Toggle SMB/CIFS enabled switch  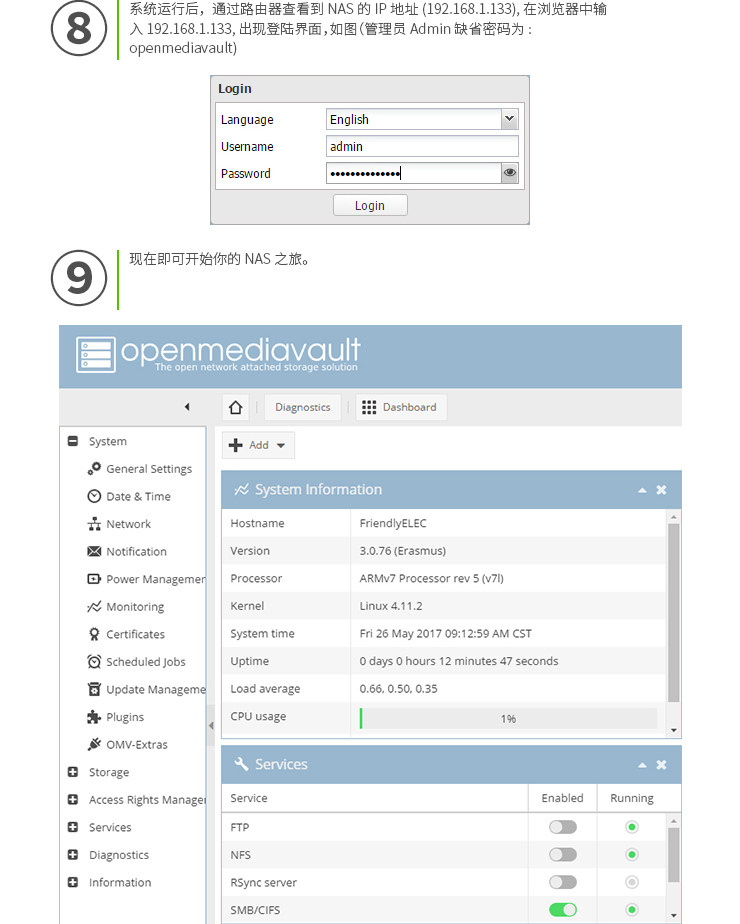point(563,910)
